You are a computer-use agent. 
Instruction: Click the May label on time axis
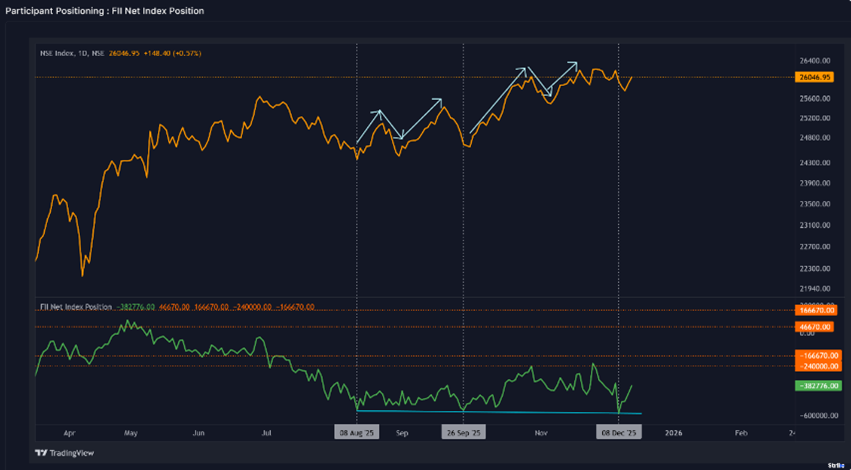(x=131, y=434)
